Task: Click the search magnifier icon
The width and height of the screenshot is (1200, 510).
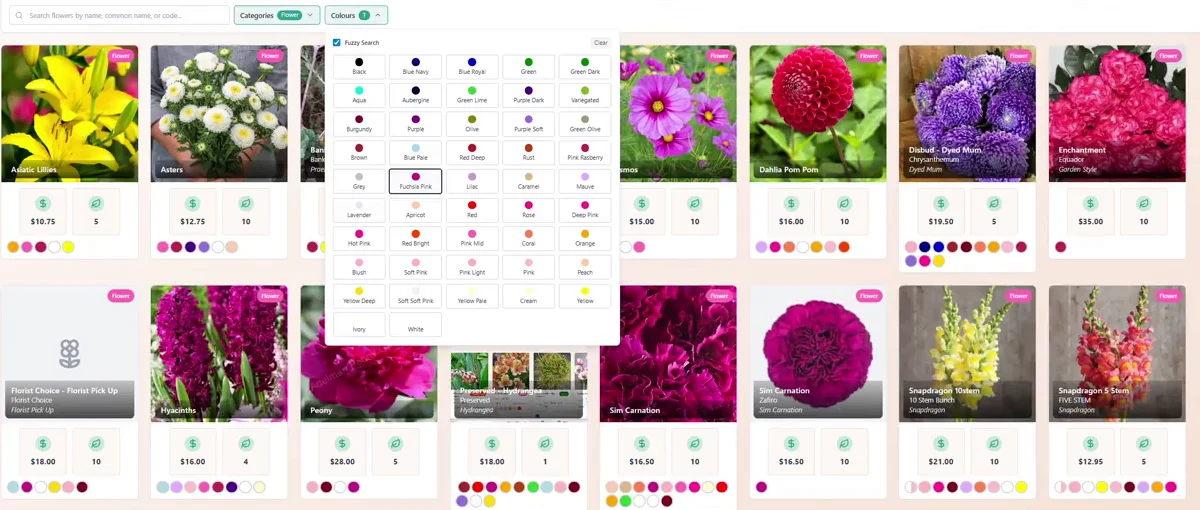Action: 19,16
